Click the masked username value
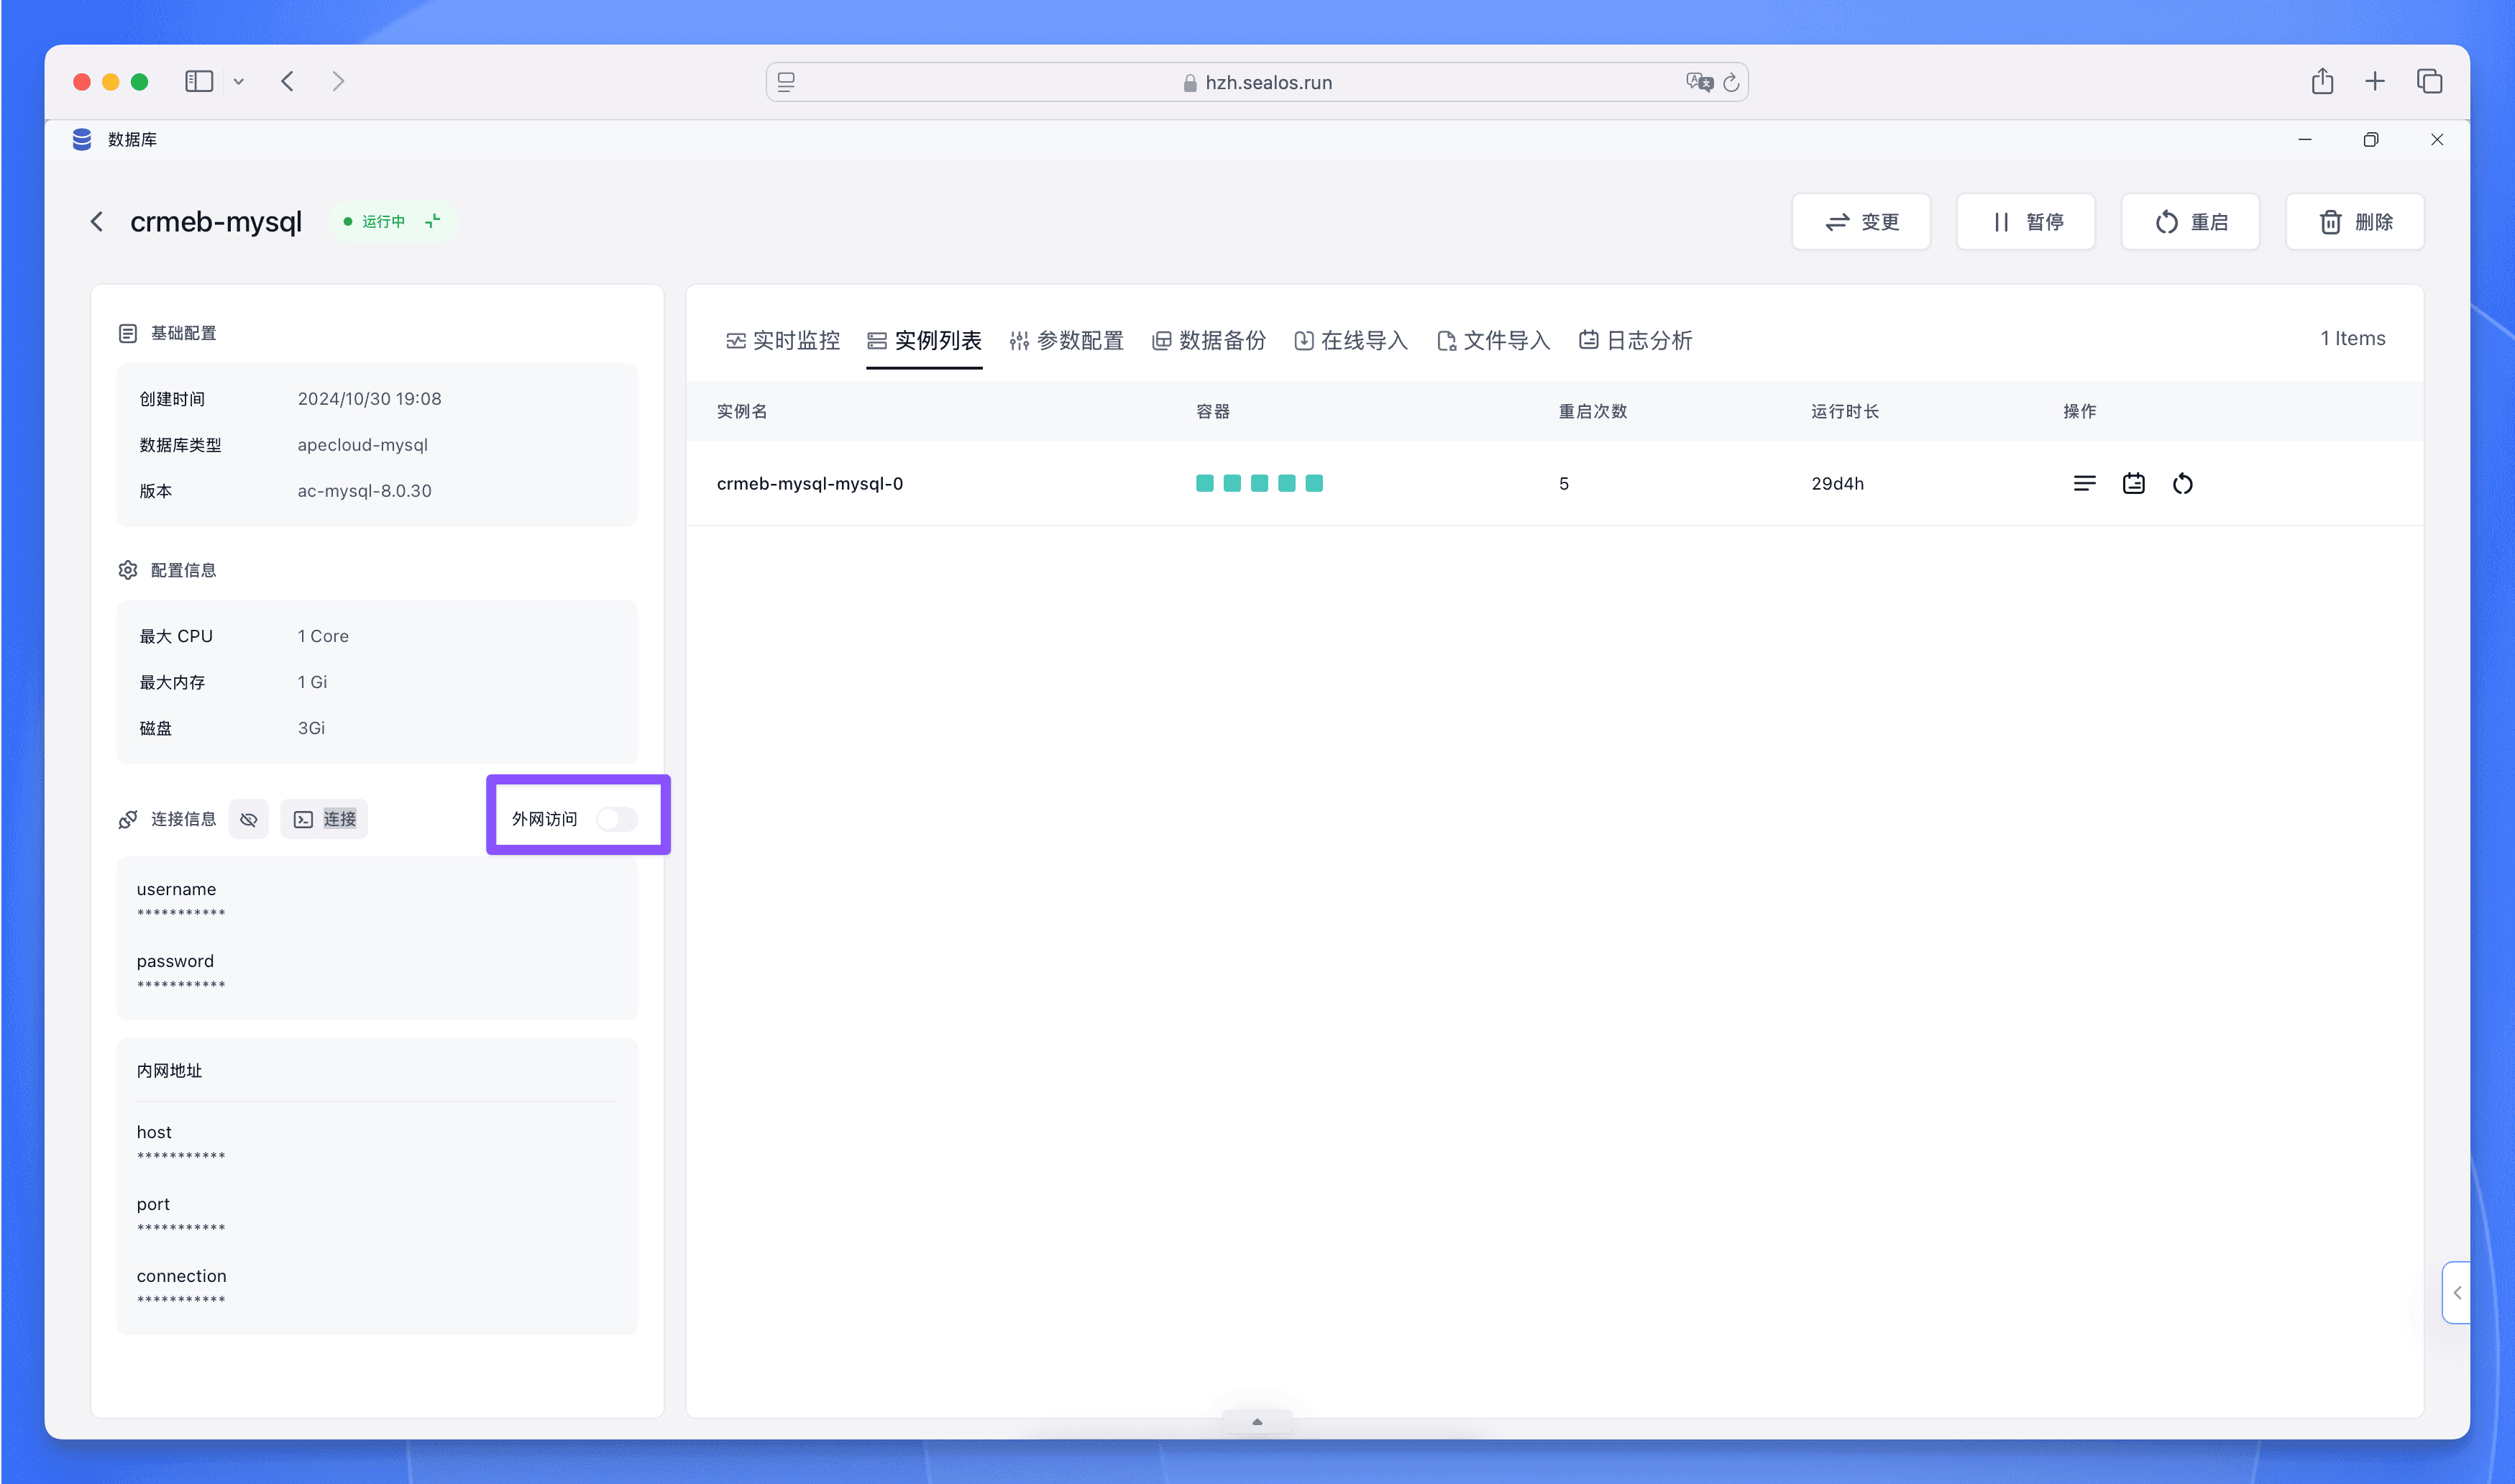 [x=181, y=913]
